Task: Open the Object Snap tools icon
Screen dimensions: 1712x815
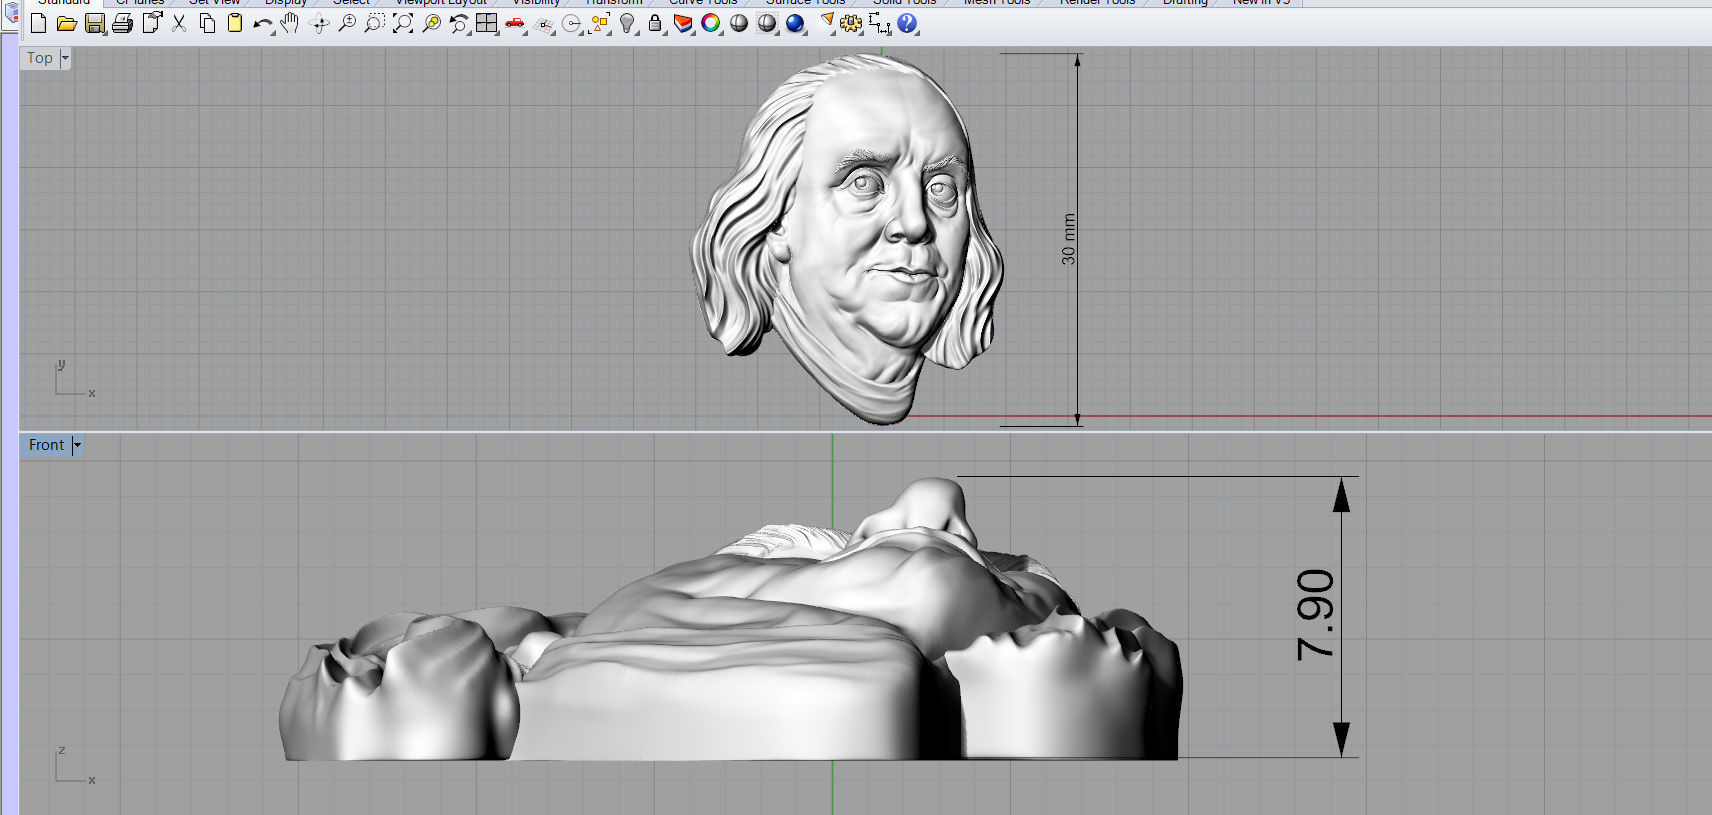Action: (572, 23)
